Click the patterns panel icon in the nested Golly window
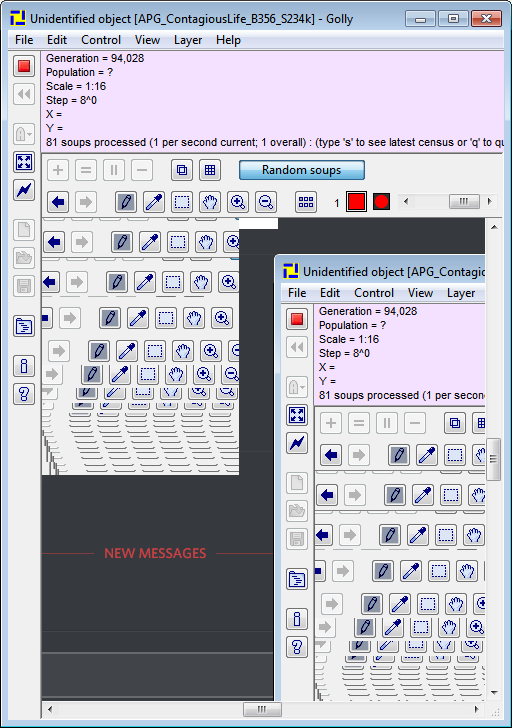512x728 pixels. click(x=297, y=579)
